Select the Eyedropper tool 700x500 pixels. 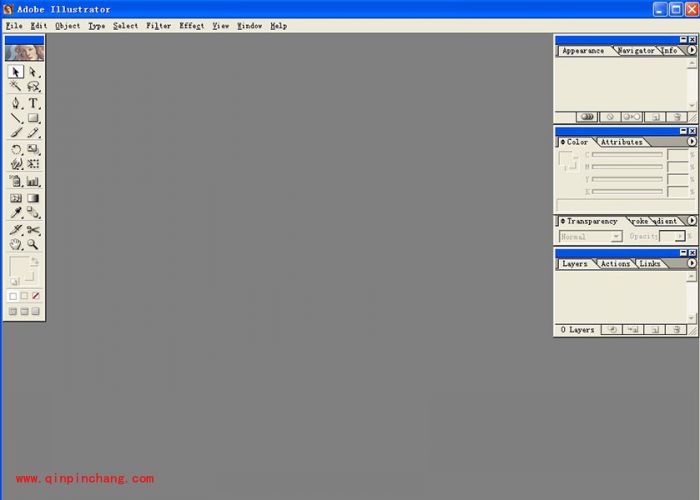pos(16,213)
